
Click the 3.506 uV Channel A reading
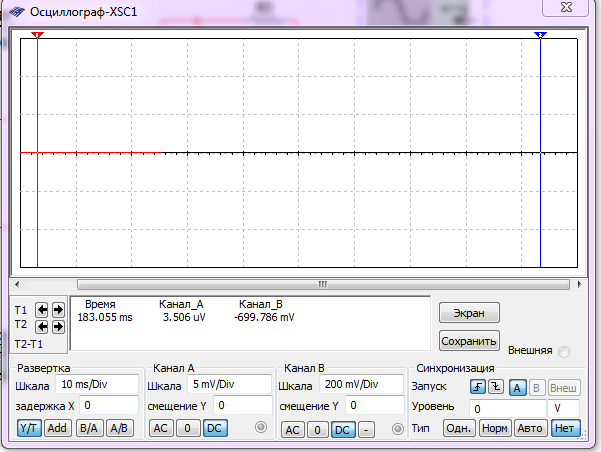tap(184, 317)
